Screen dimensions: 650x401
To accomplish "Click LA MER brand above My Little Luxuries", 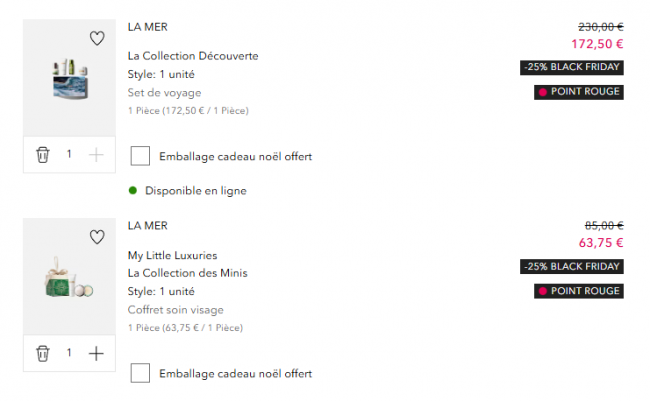I will tap(148, 225).
